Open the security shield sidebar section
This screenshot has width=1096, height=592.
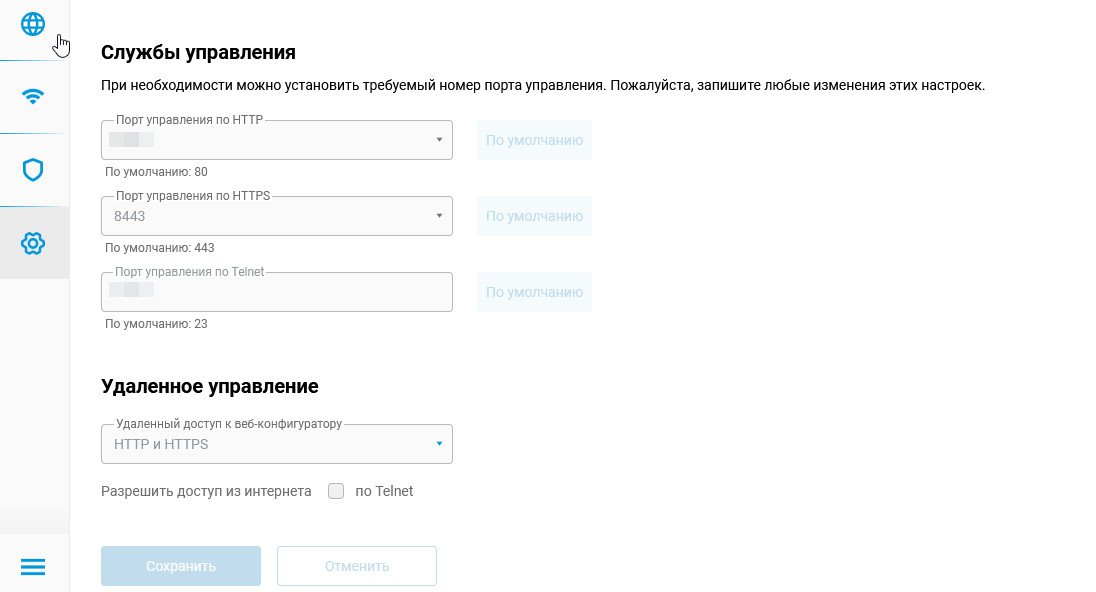click(33, 170)
